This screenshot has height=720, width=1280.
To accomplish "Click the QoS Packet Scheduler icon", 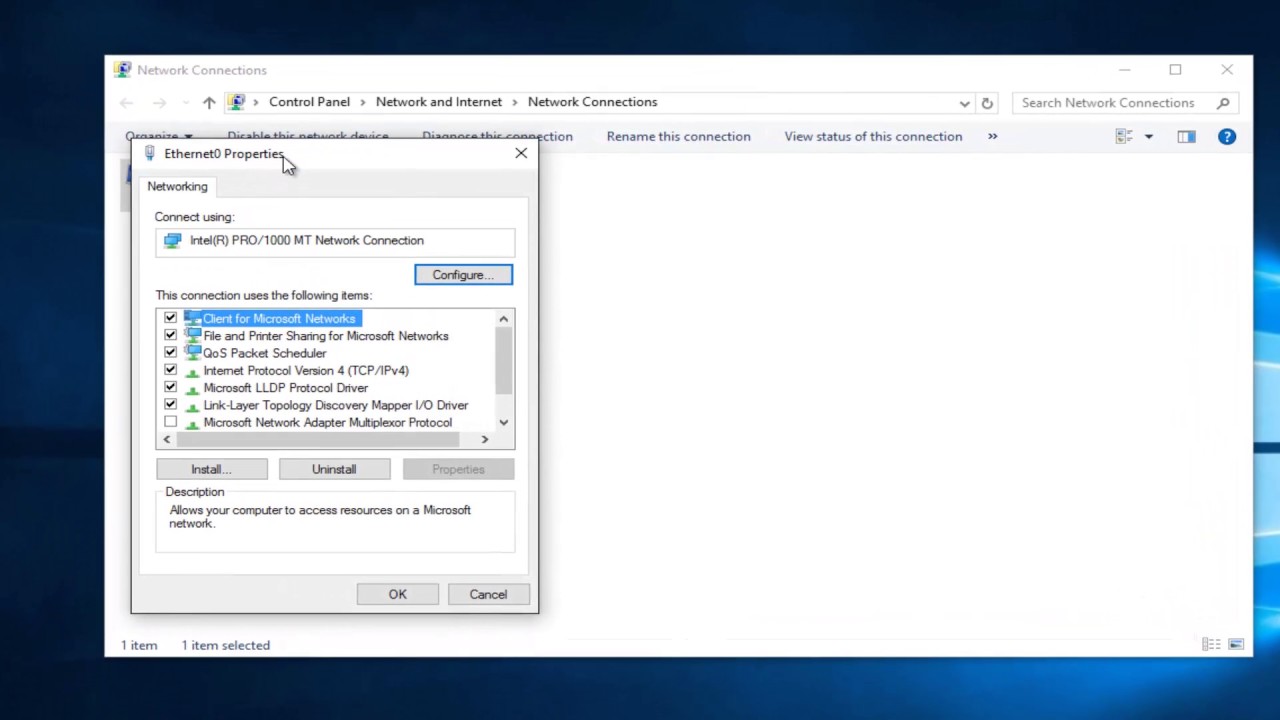I will 192,353.
